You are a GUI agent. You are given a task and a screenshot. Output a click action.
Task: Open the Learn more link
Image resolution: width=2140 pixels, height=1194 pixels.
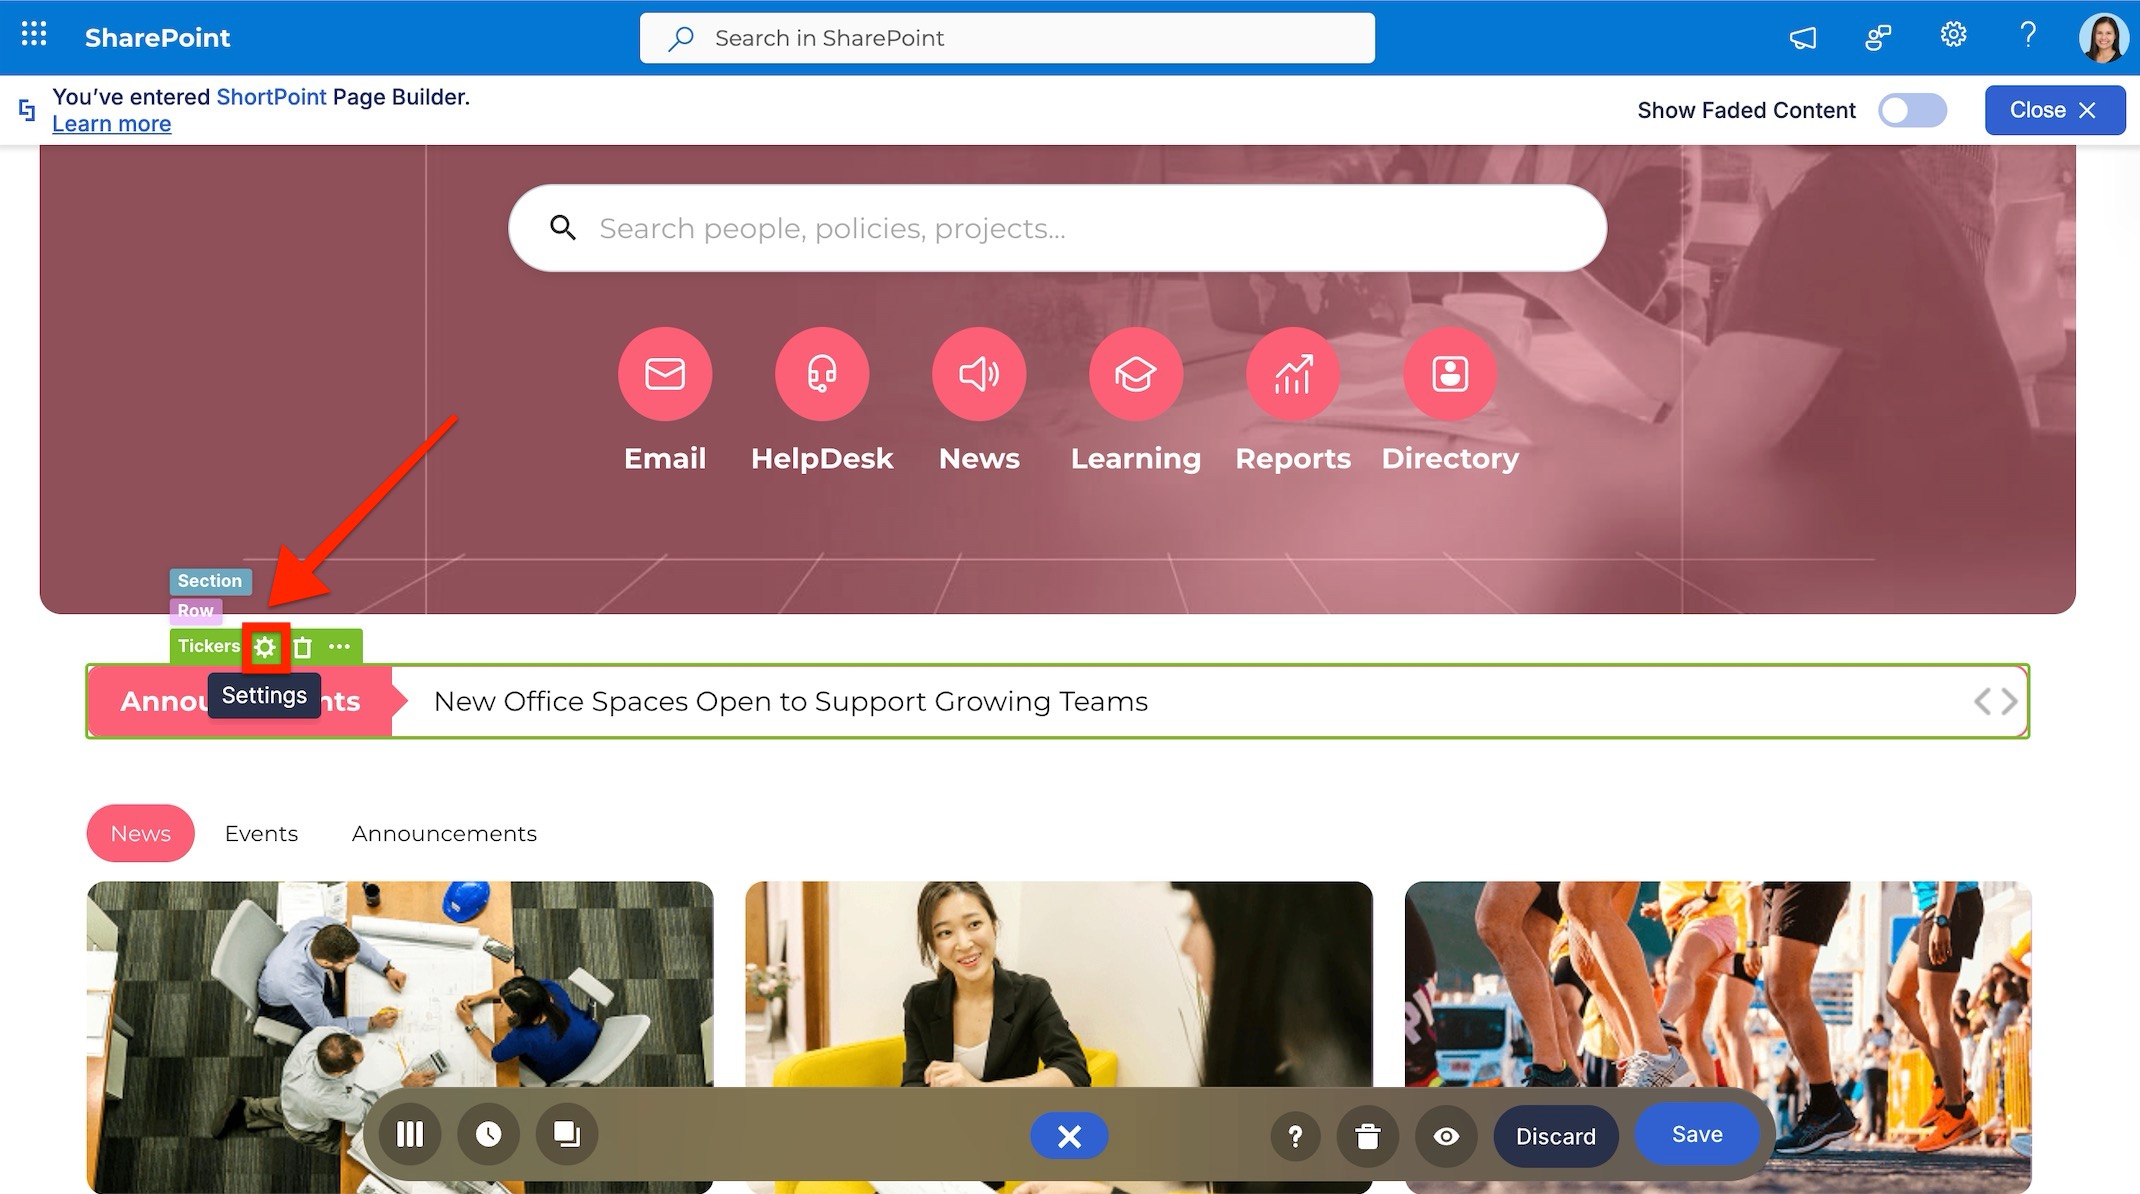(111, 123)
